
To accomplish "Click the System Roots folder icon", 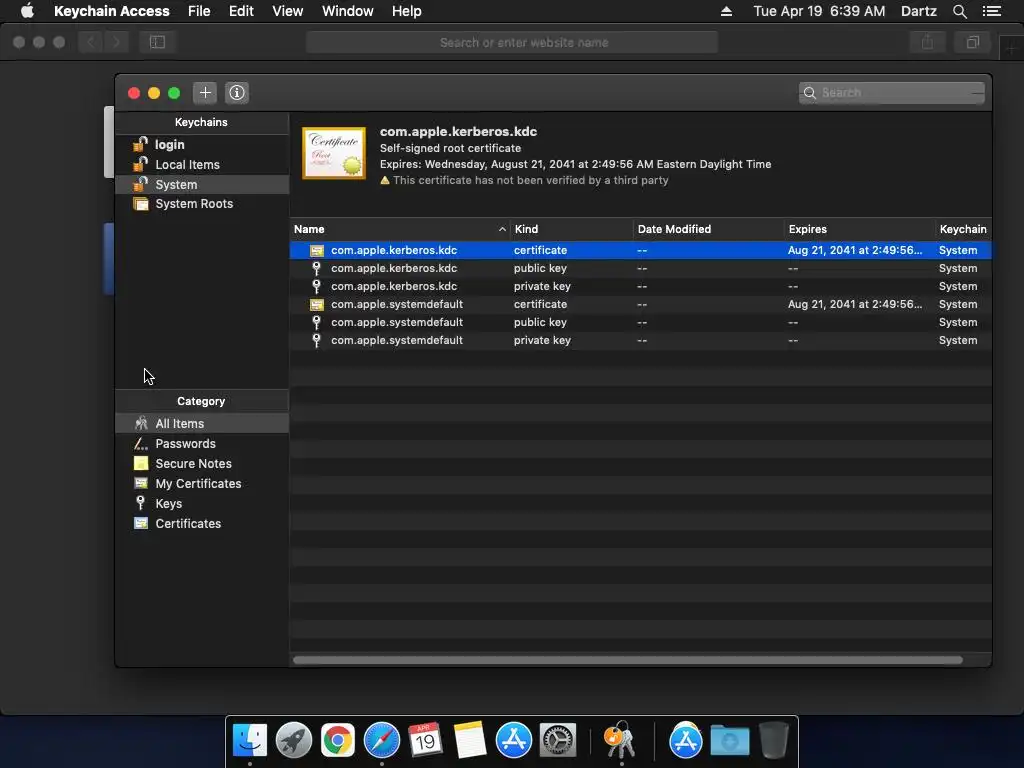I will click(140, 204).
